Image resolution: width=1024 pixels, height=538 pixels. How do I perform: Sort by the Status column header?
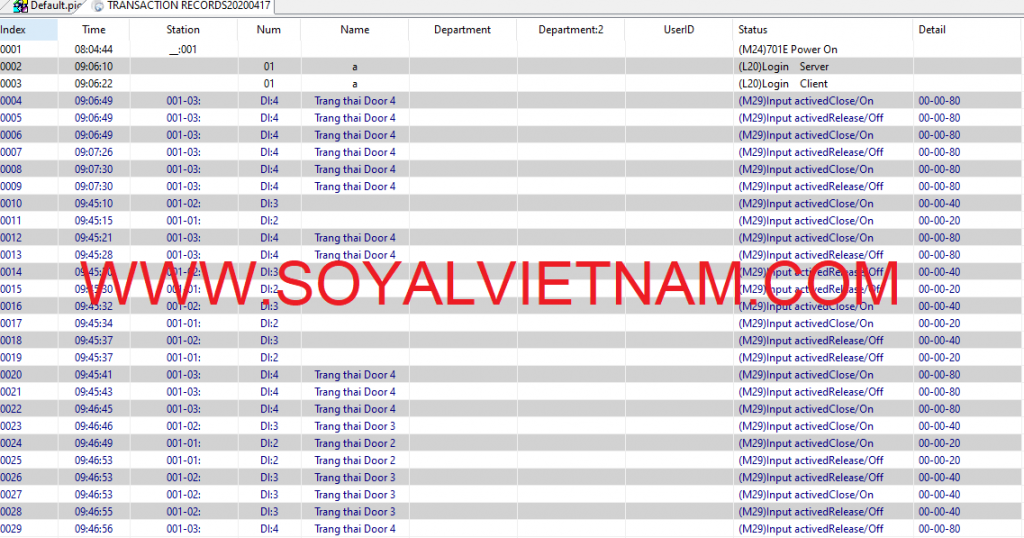[752, 30]
